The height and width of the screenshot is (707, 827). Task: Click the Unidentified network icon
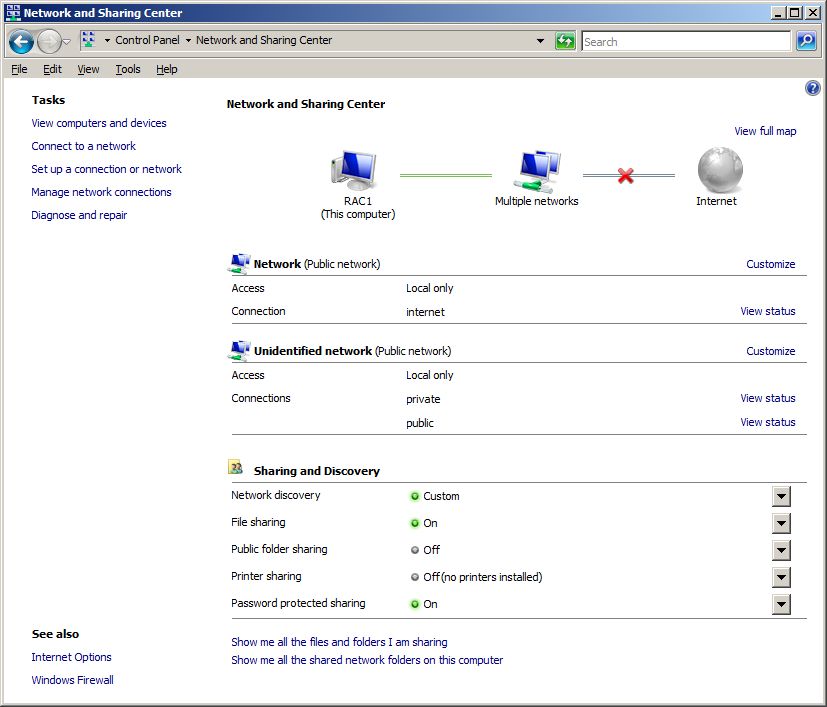(239, 350)
